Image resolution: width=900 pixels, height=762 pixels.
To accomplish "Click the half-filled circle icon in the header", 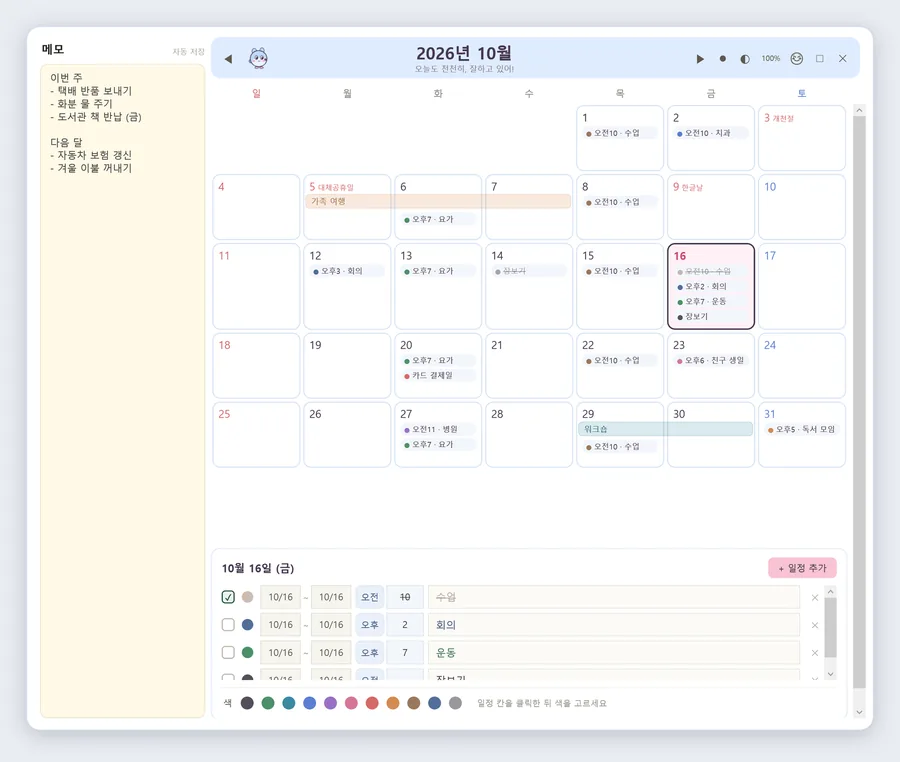I will pyautogui.click(x=745, y=59).
